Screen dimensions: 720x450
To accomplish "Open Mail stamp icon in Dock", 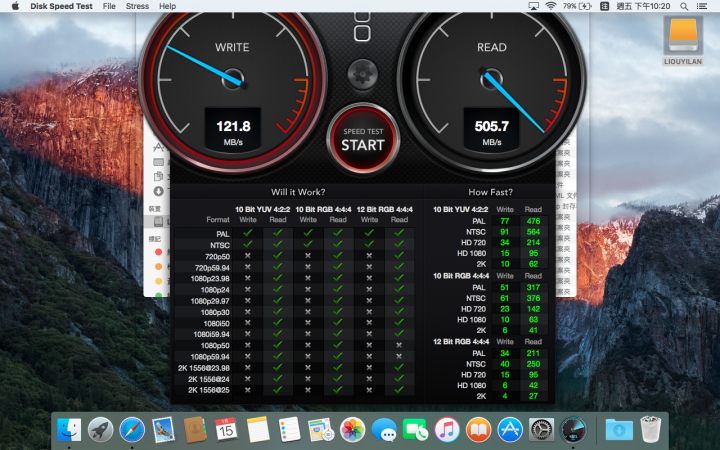I will coord(163,430).
